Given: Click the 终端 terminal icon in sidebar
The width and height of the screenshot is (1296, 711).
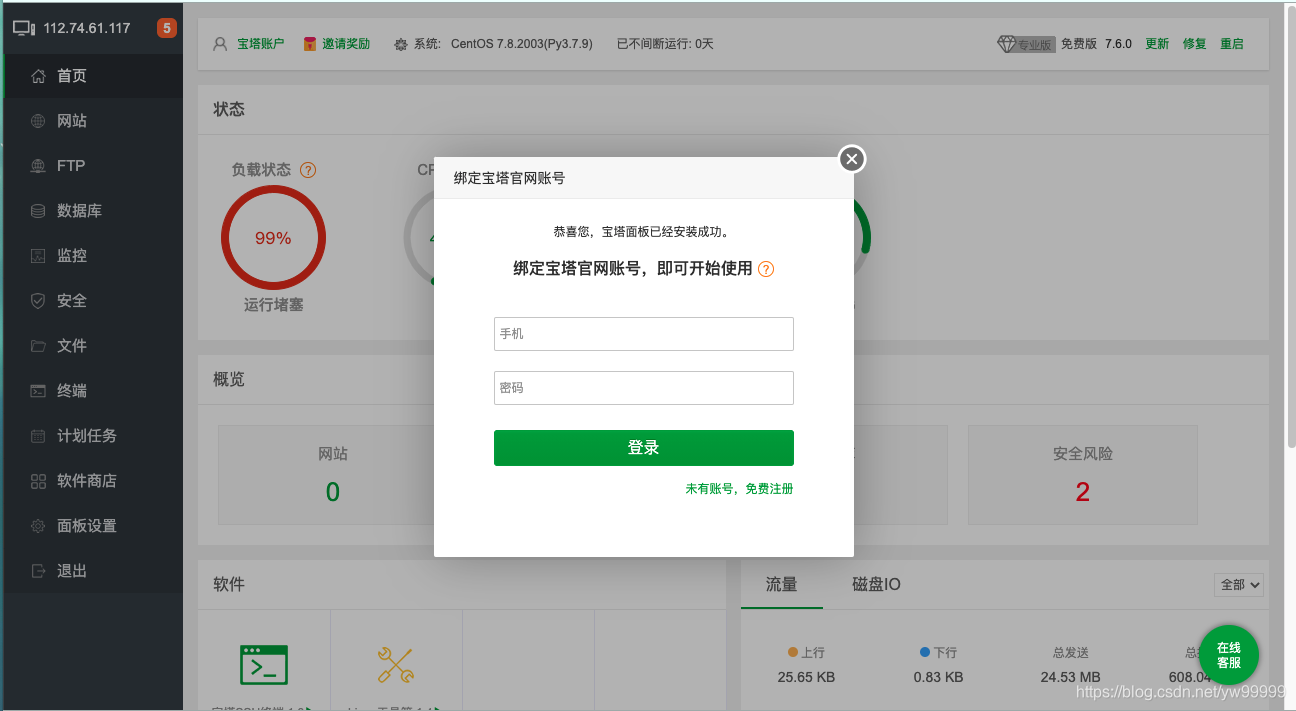Looking at the screenshot, I should (x=38, y=391).
